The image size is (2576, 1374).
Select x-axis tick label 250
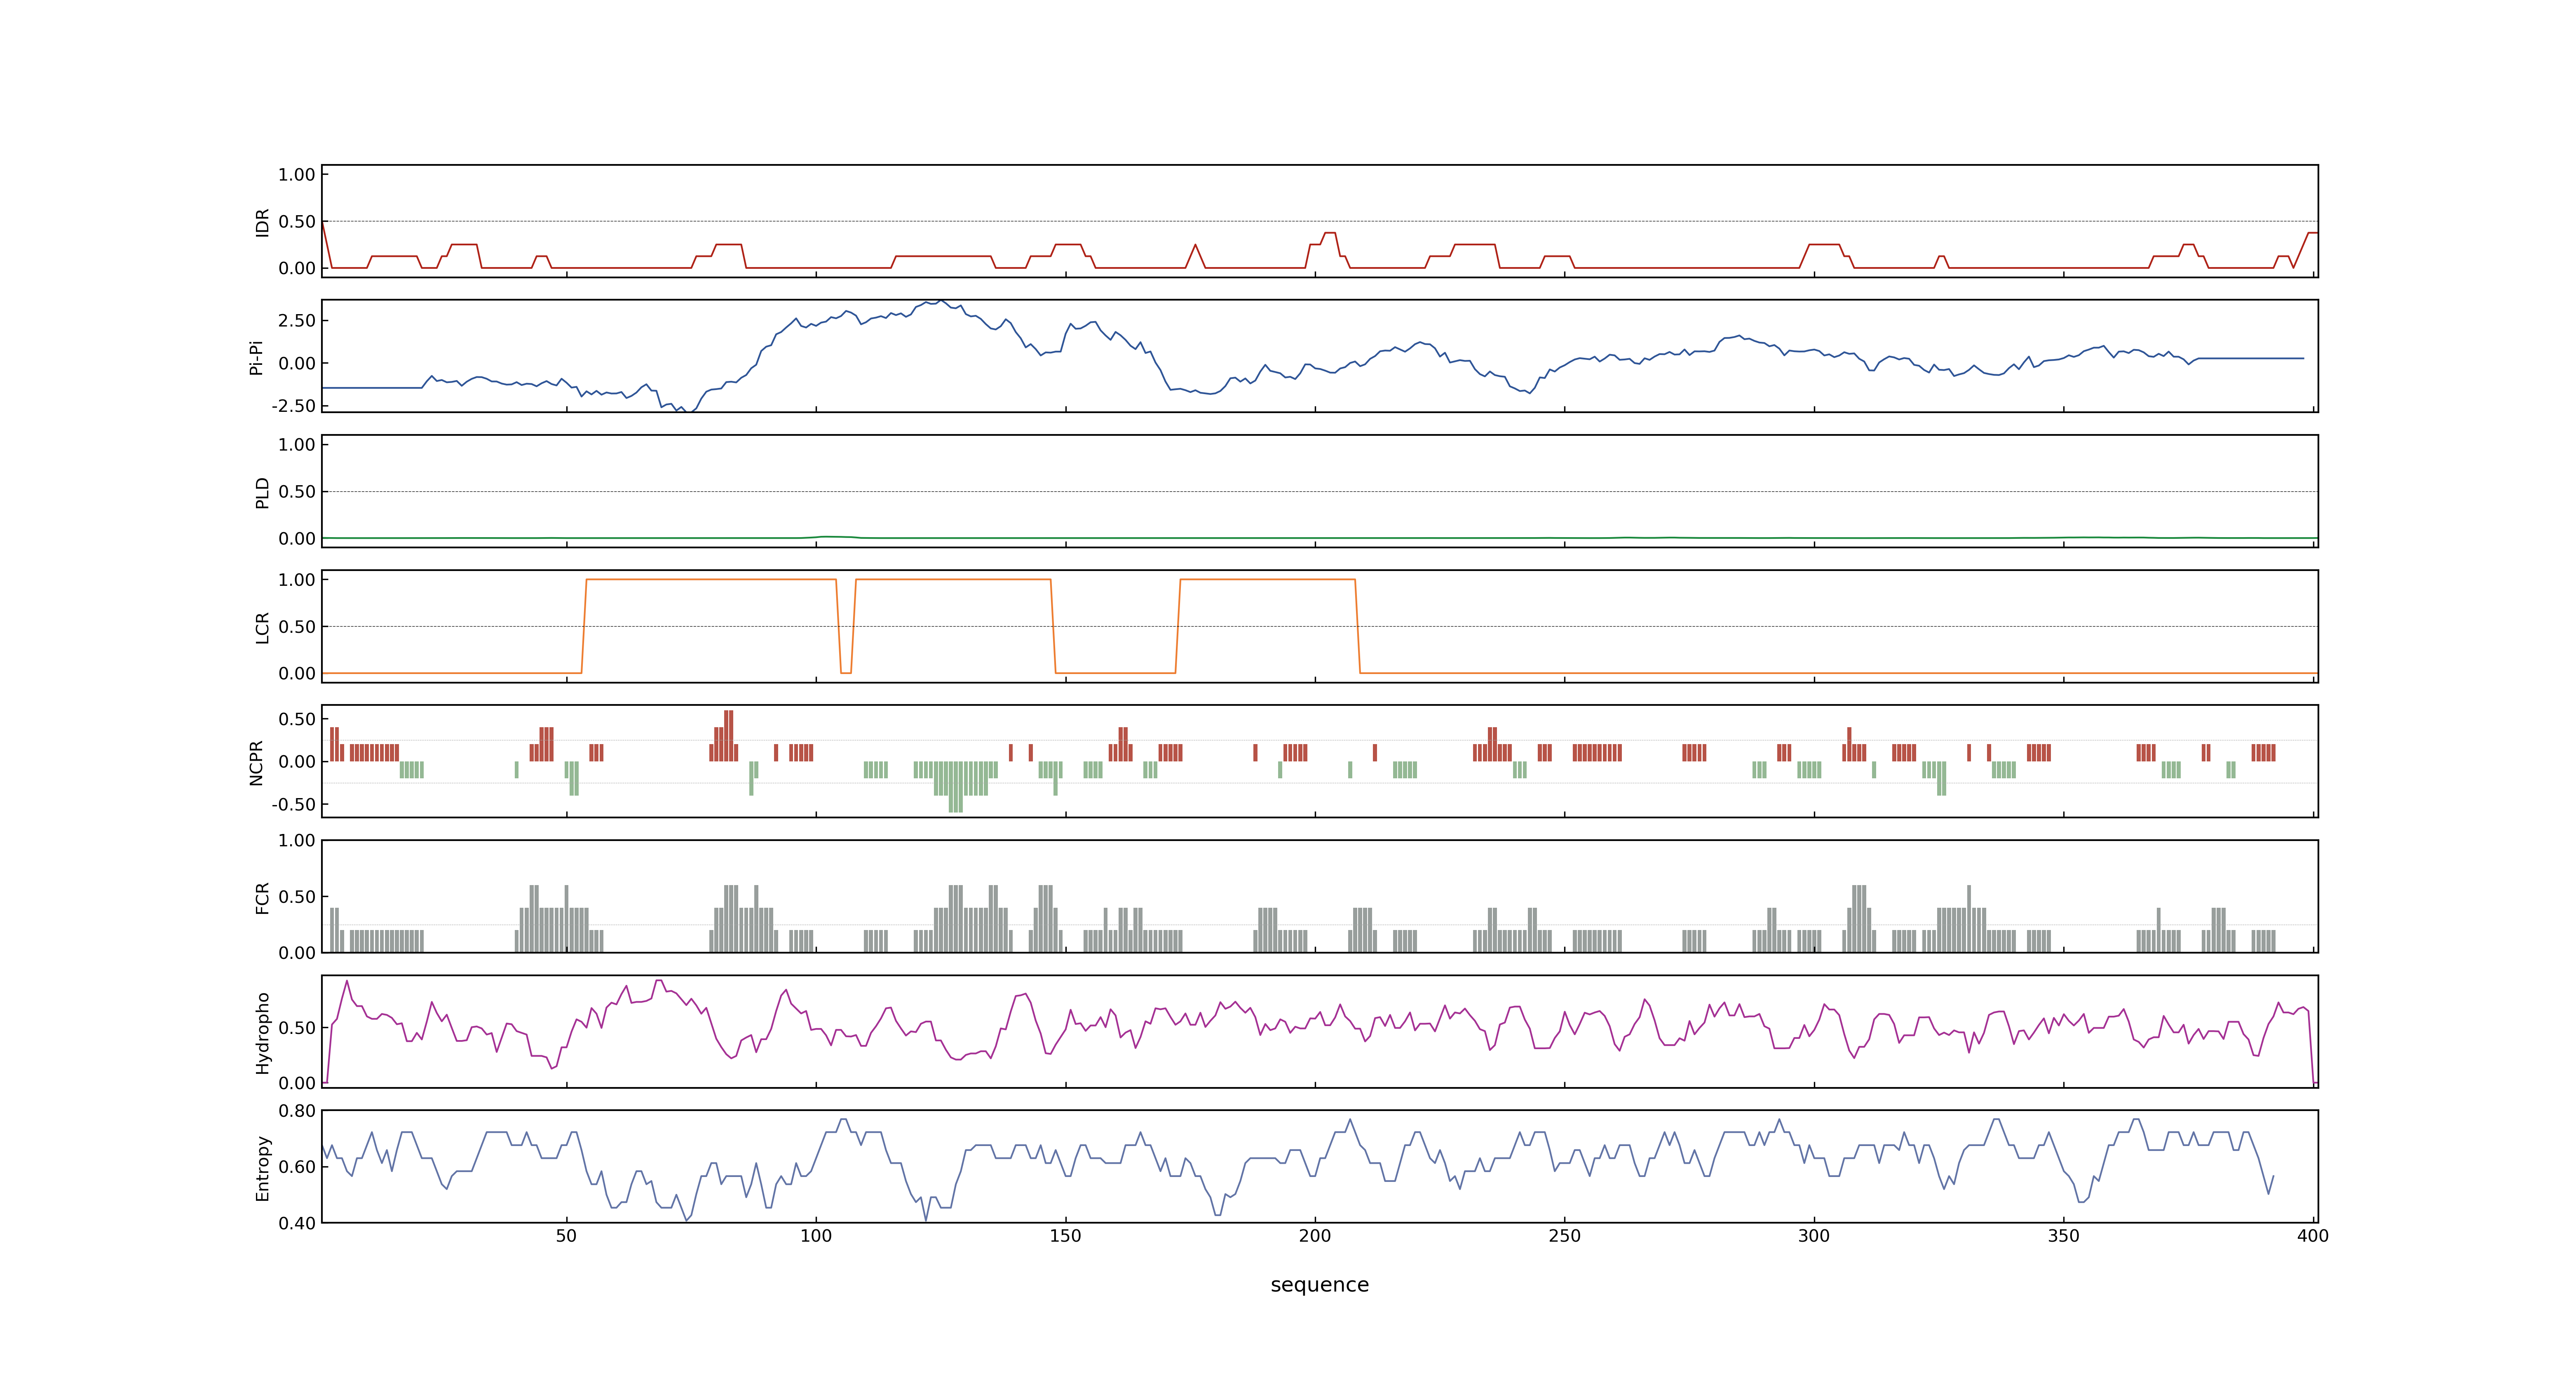1564,1235
